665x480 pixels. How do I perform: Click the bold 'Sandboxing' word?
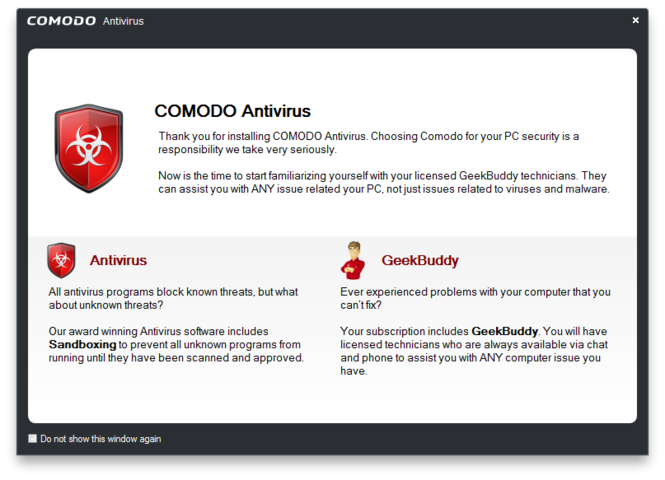tap(82, 344)
